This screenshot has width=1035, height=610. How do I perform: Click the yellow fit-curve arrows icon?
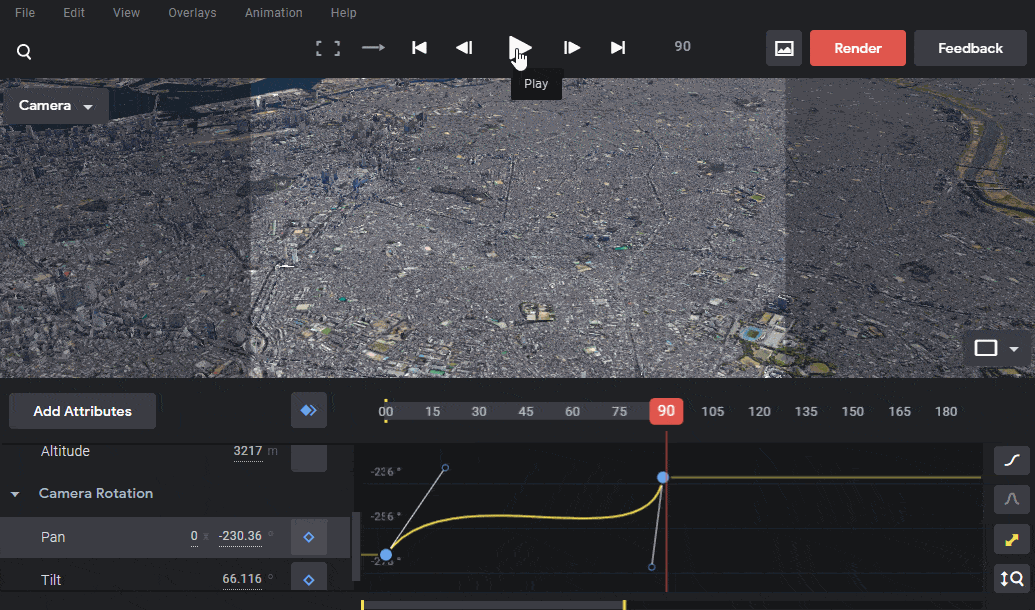click(1011, 539)
